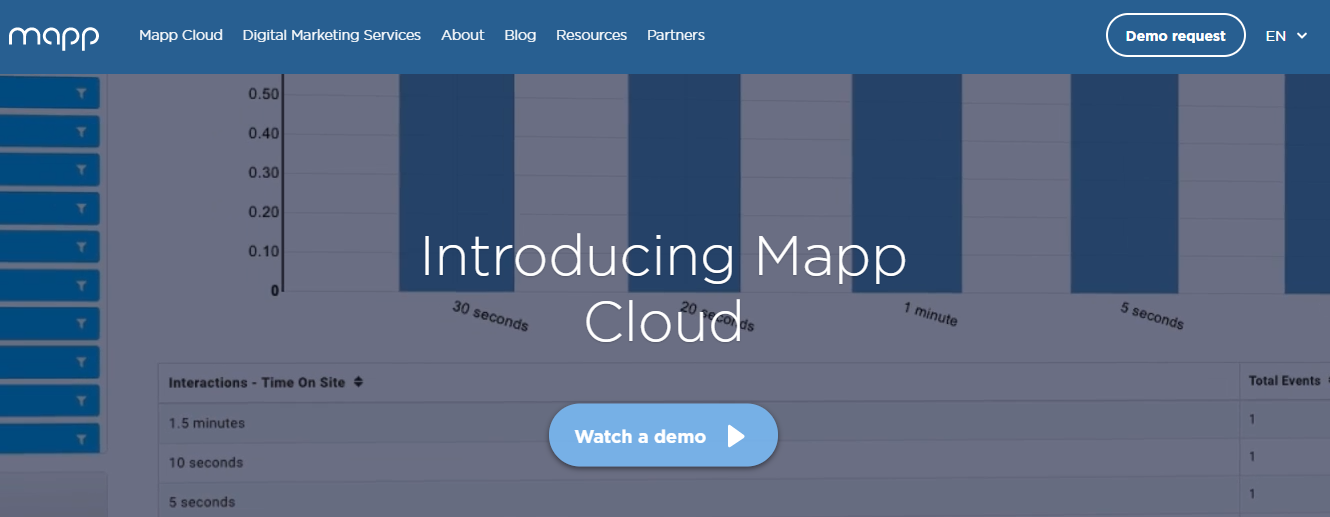Click the Watch a demo button

[663, 436]
